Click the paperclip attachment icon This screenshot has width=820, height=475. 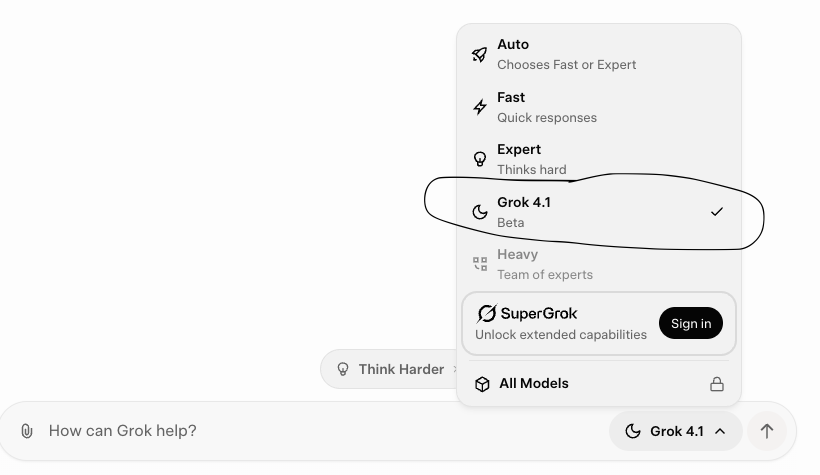click(x=27, y=431)
